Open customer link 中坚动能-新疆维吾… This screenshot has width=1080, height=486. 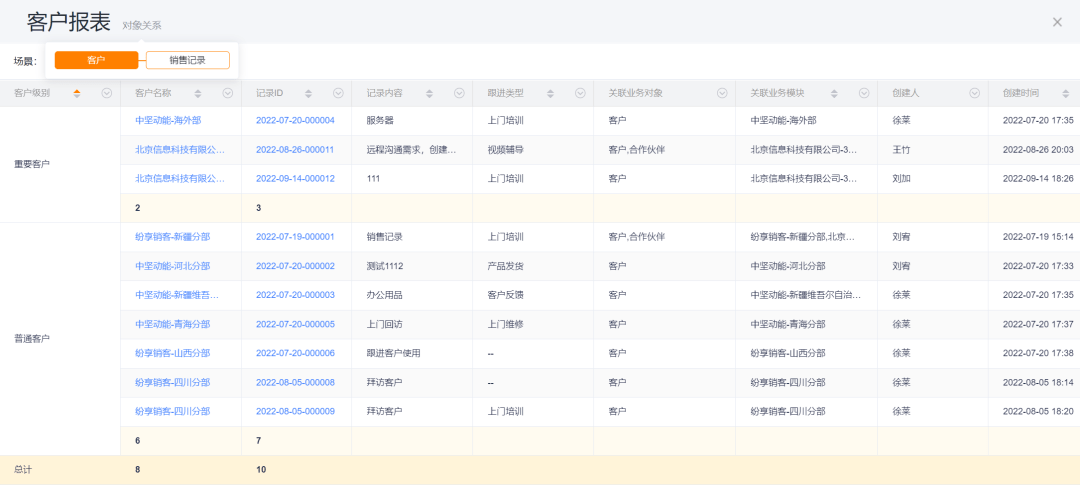(178, 295)
